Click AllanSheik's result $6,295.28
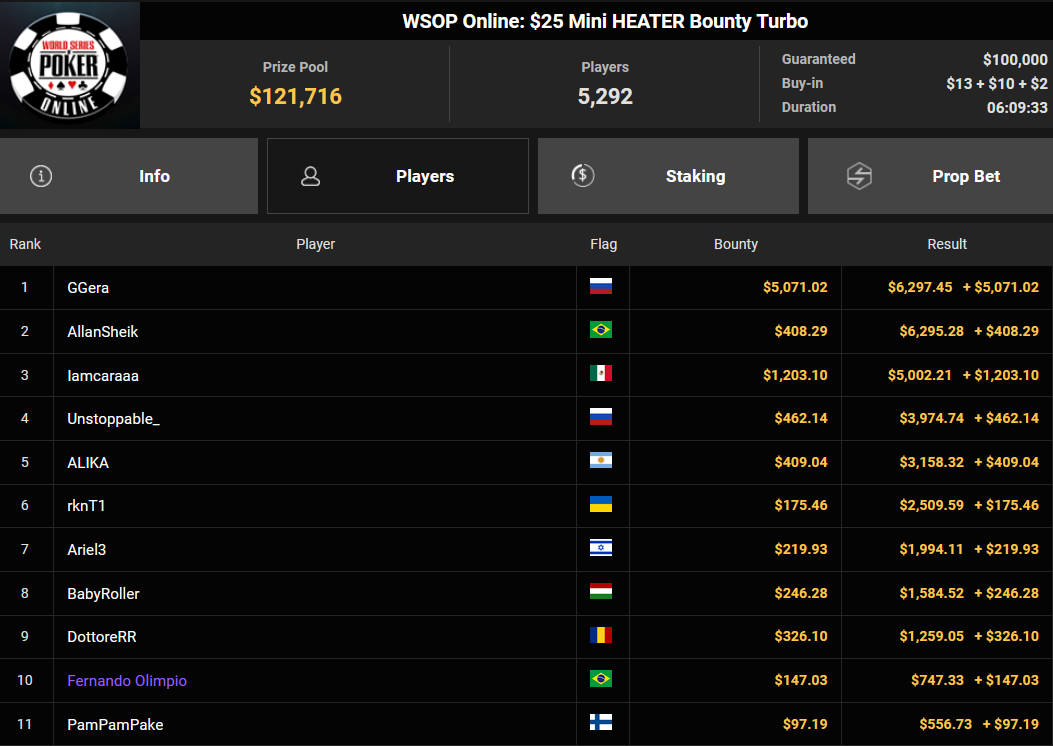The width and height of the screenshot is (1053, 746). tap(931, 331)
